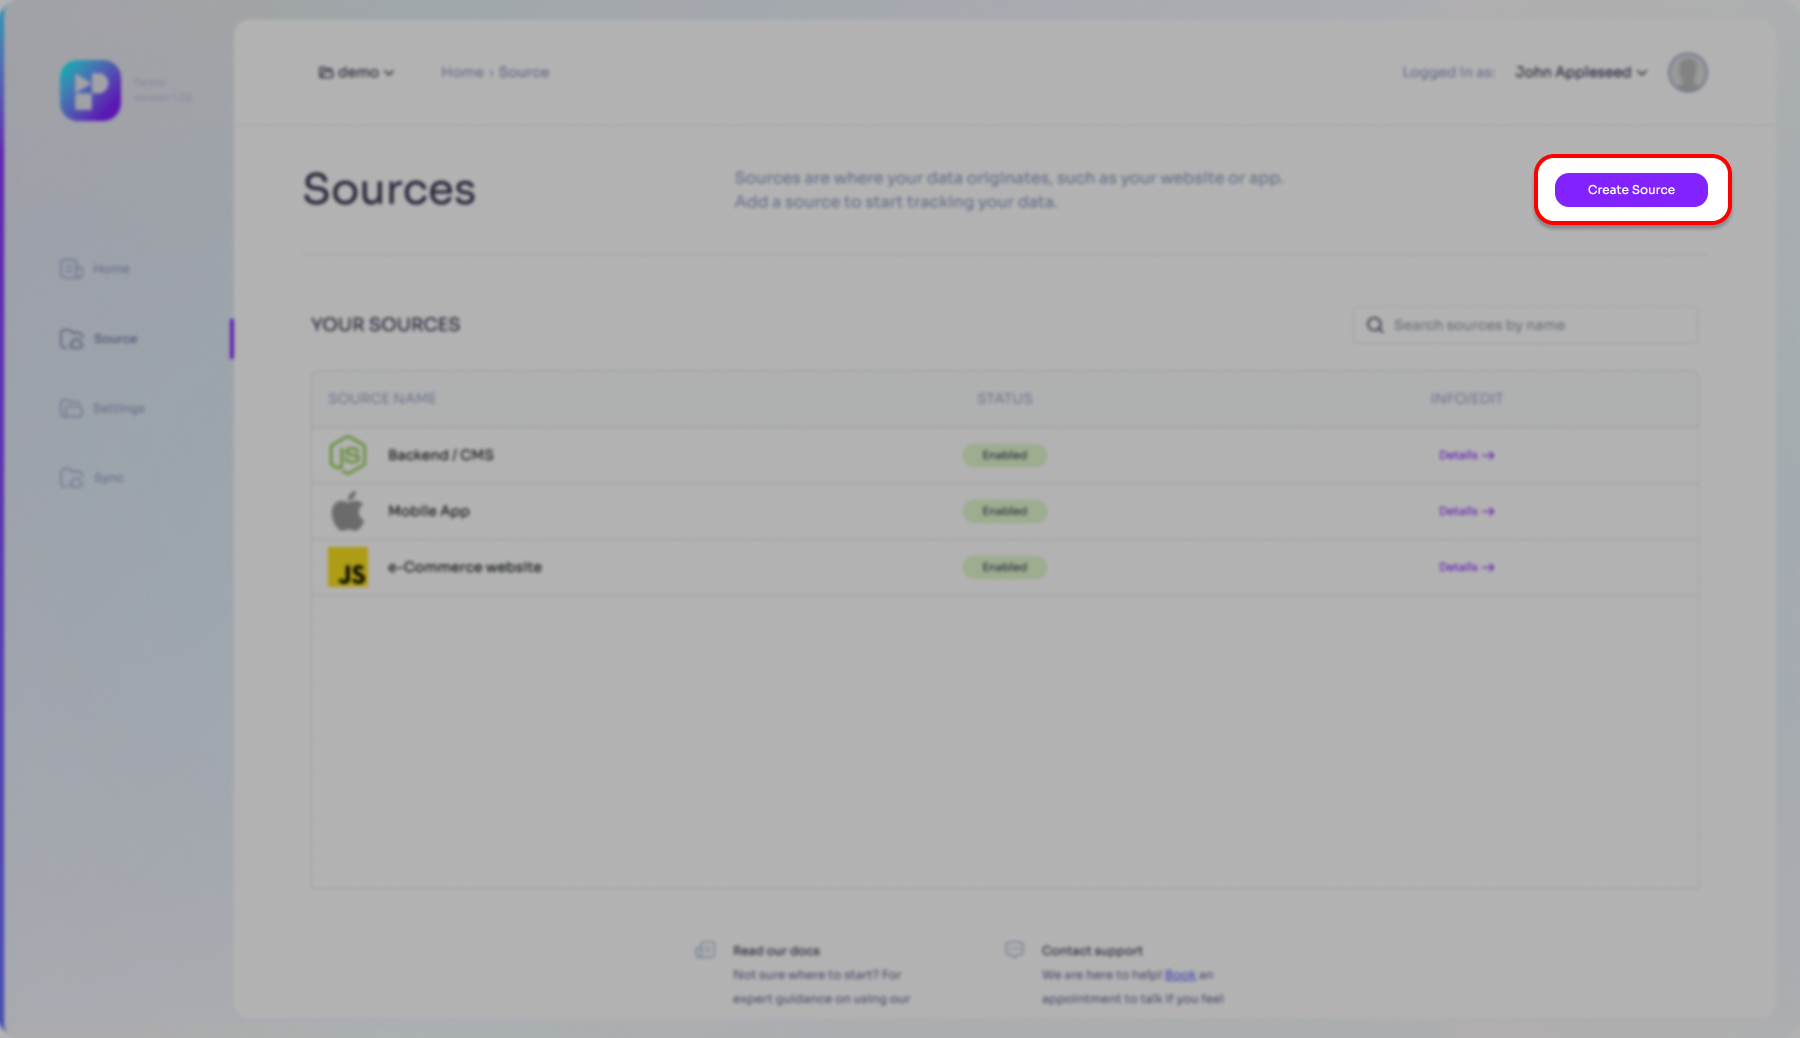The height and width of the screenshot is (1038, 1800).
Task: Open Home from the sidebar
Action: 96,269
